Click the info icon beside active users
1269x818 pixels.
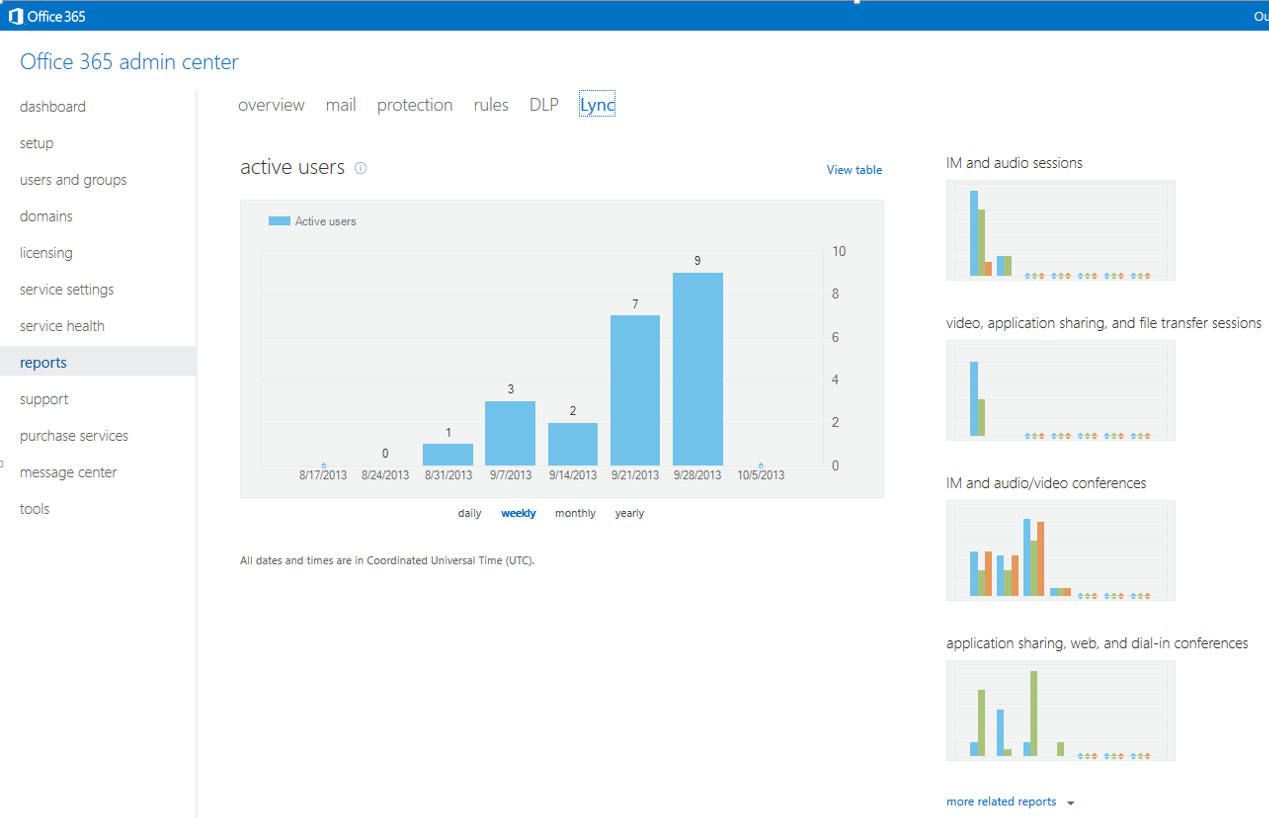click(x=361, y=168)
